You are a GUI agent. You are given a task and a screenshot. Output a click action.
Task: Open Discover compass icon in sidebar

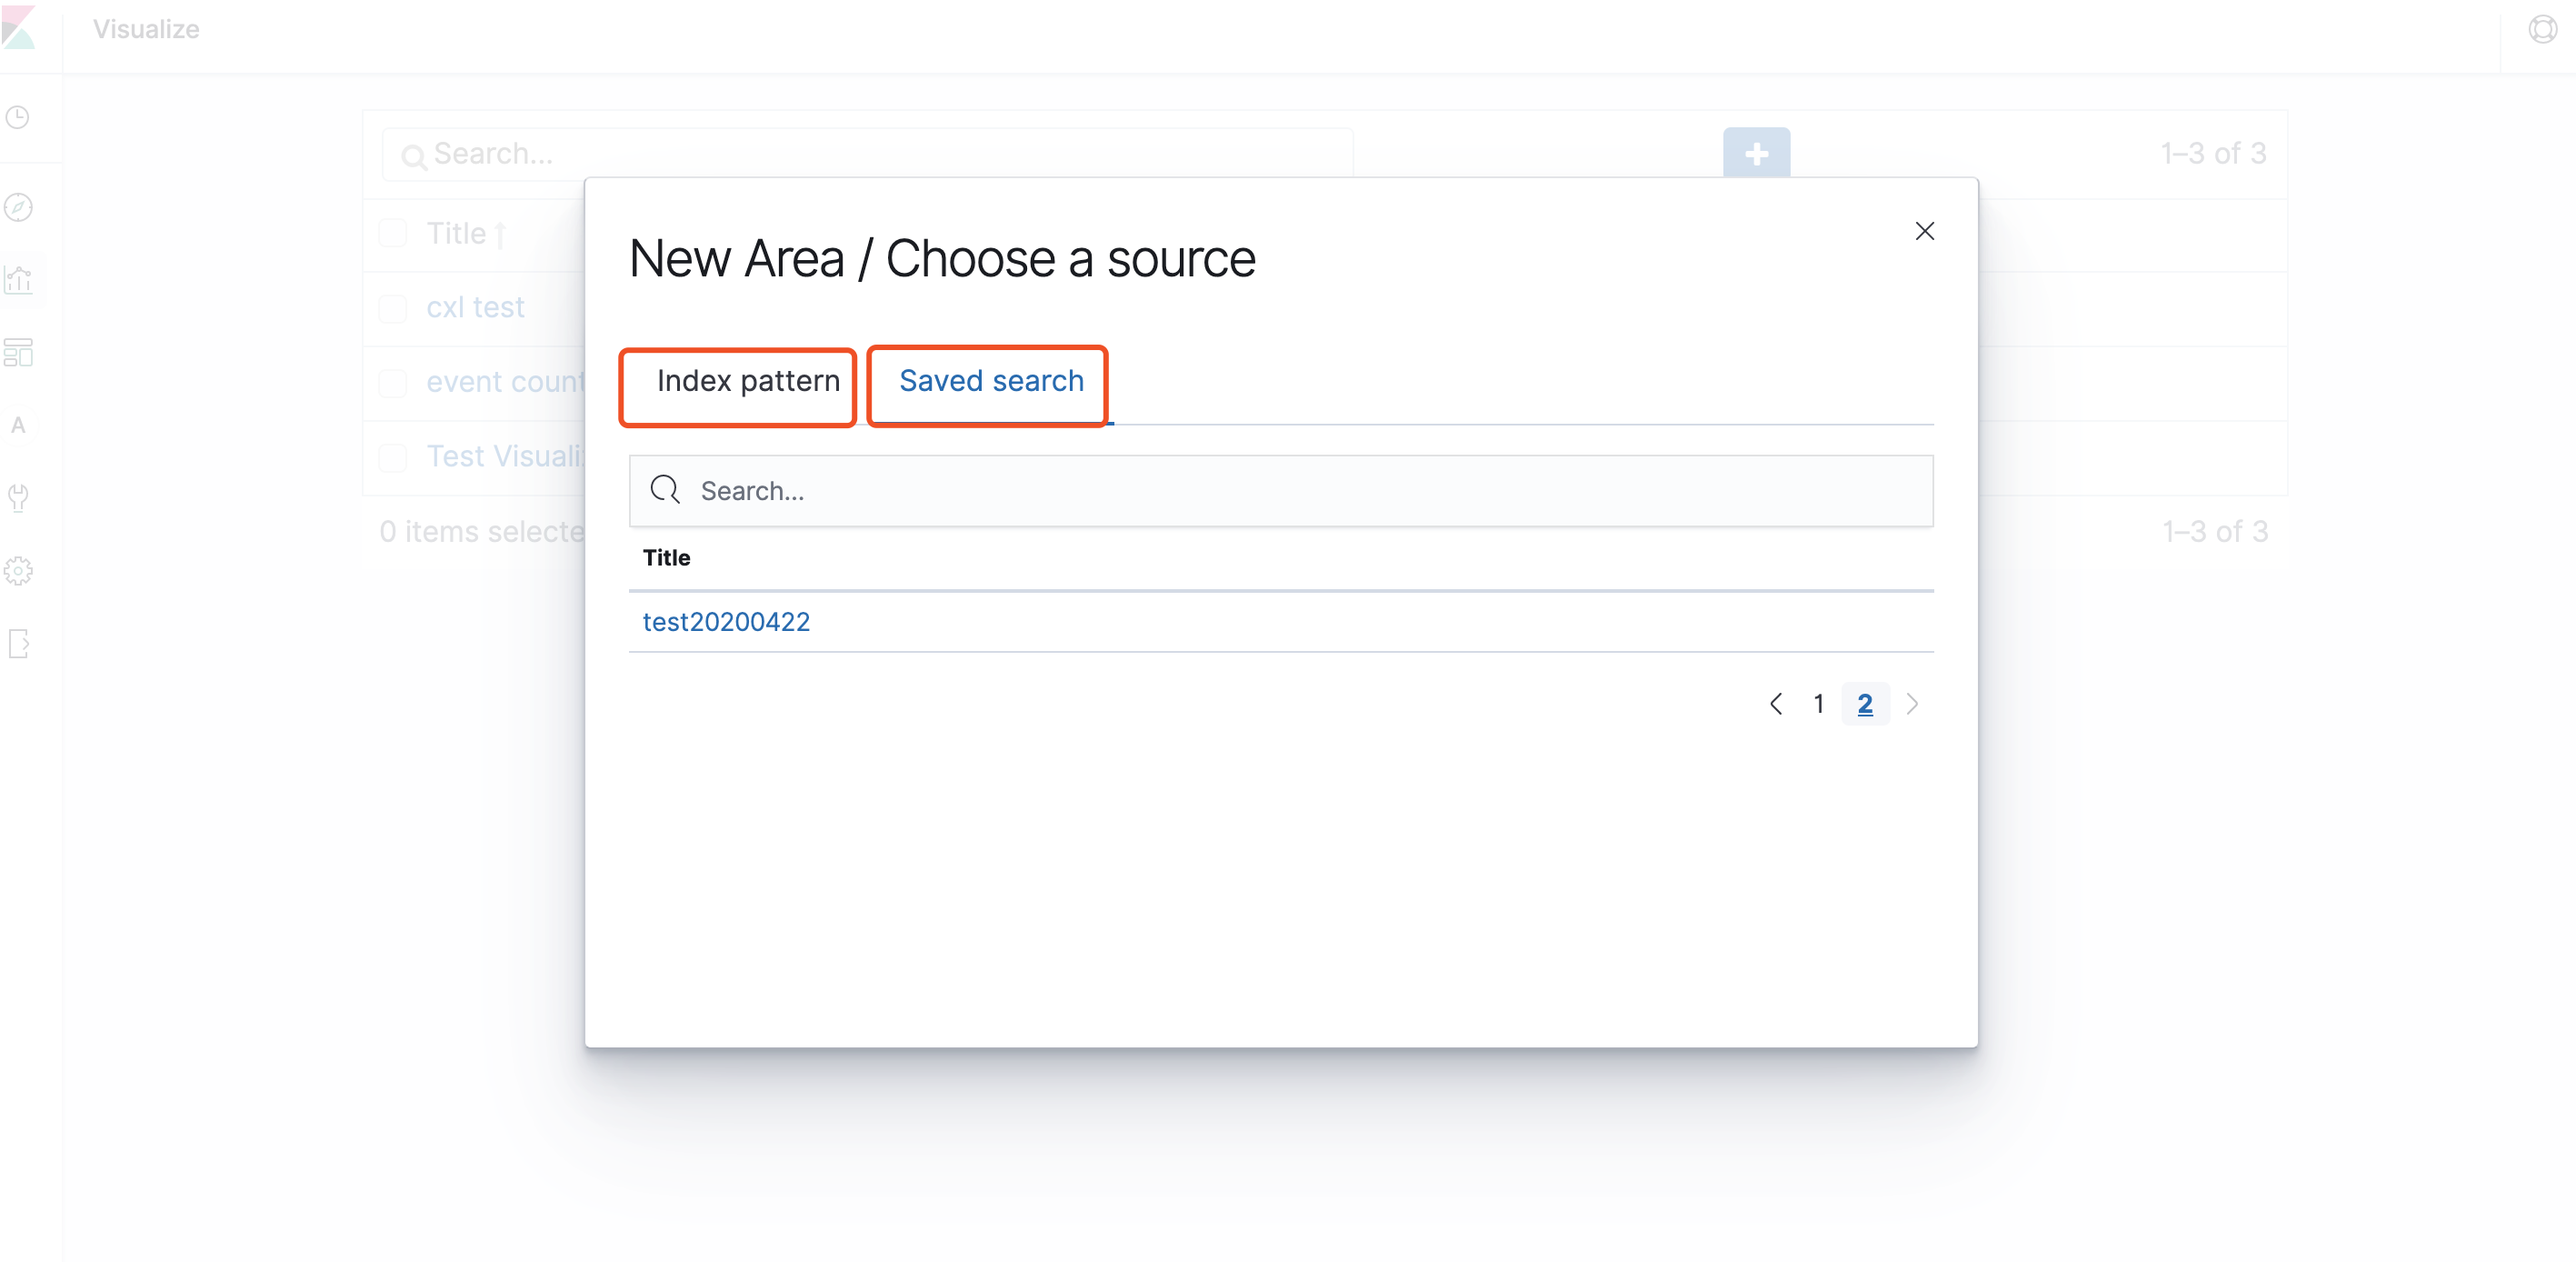(18, 207)
